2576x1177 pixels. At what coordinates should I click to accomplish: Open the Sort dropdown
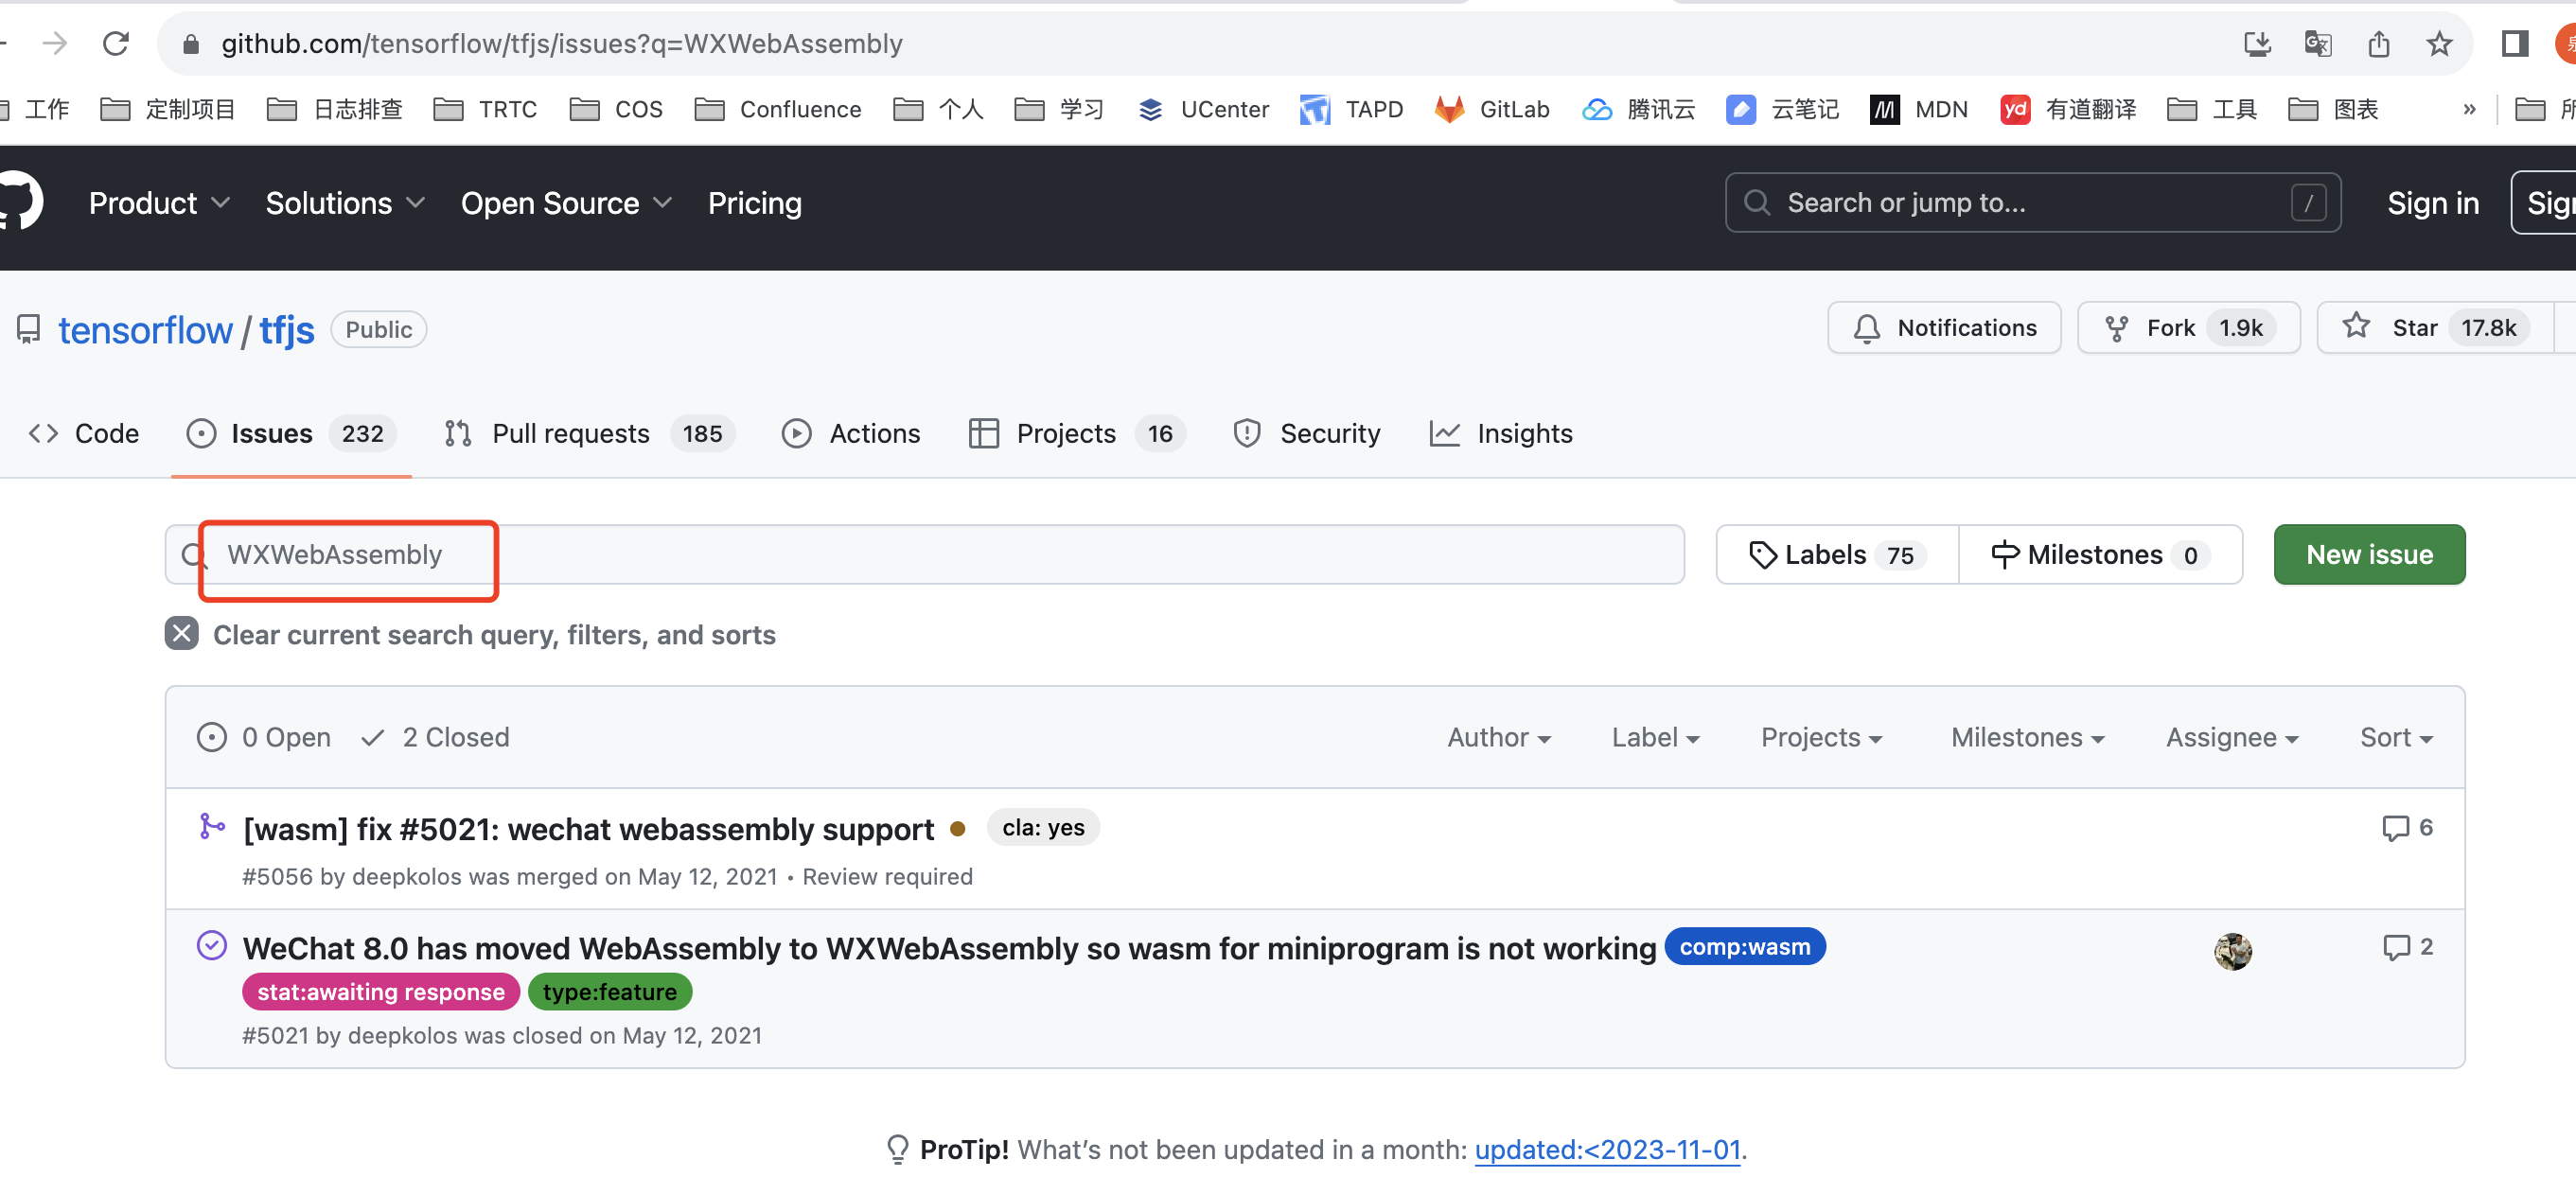2395,737
